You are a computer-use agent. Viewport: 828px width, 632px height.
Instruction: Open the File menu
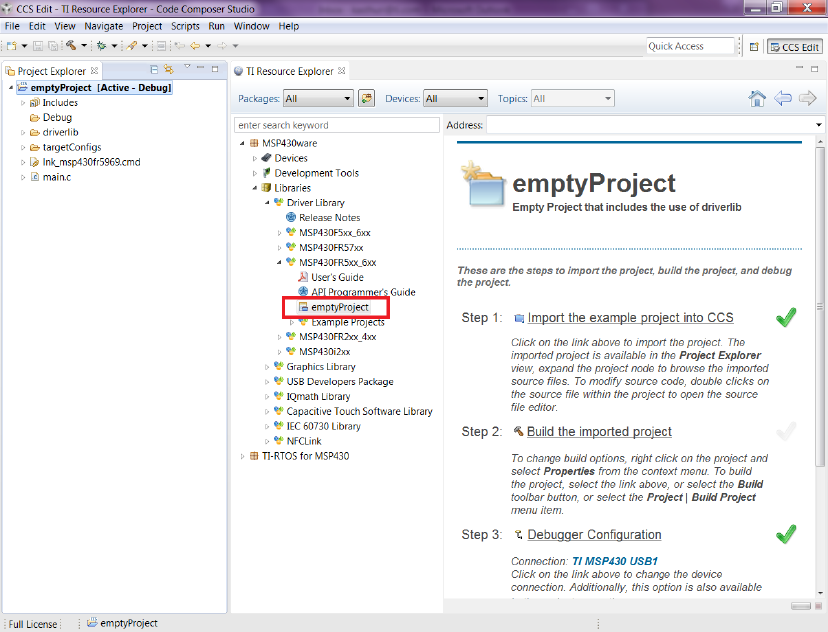pyautogui.click(x=12, y=26)
